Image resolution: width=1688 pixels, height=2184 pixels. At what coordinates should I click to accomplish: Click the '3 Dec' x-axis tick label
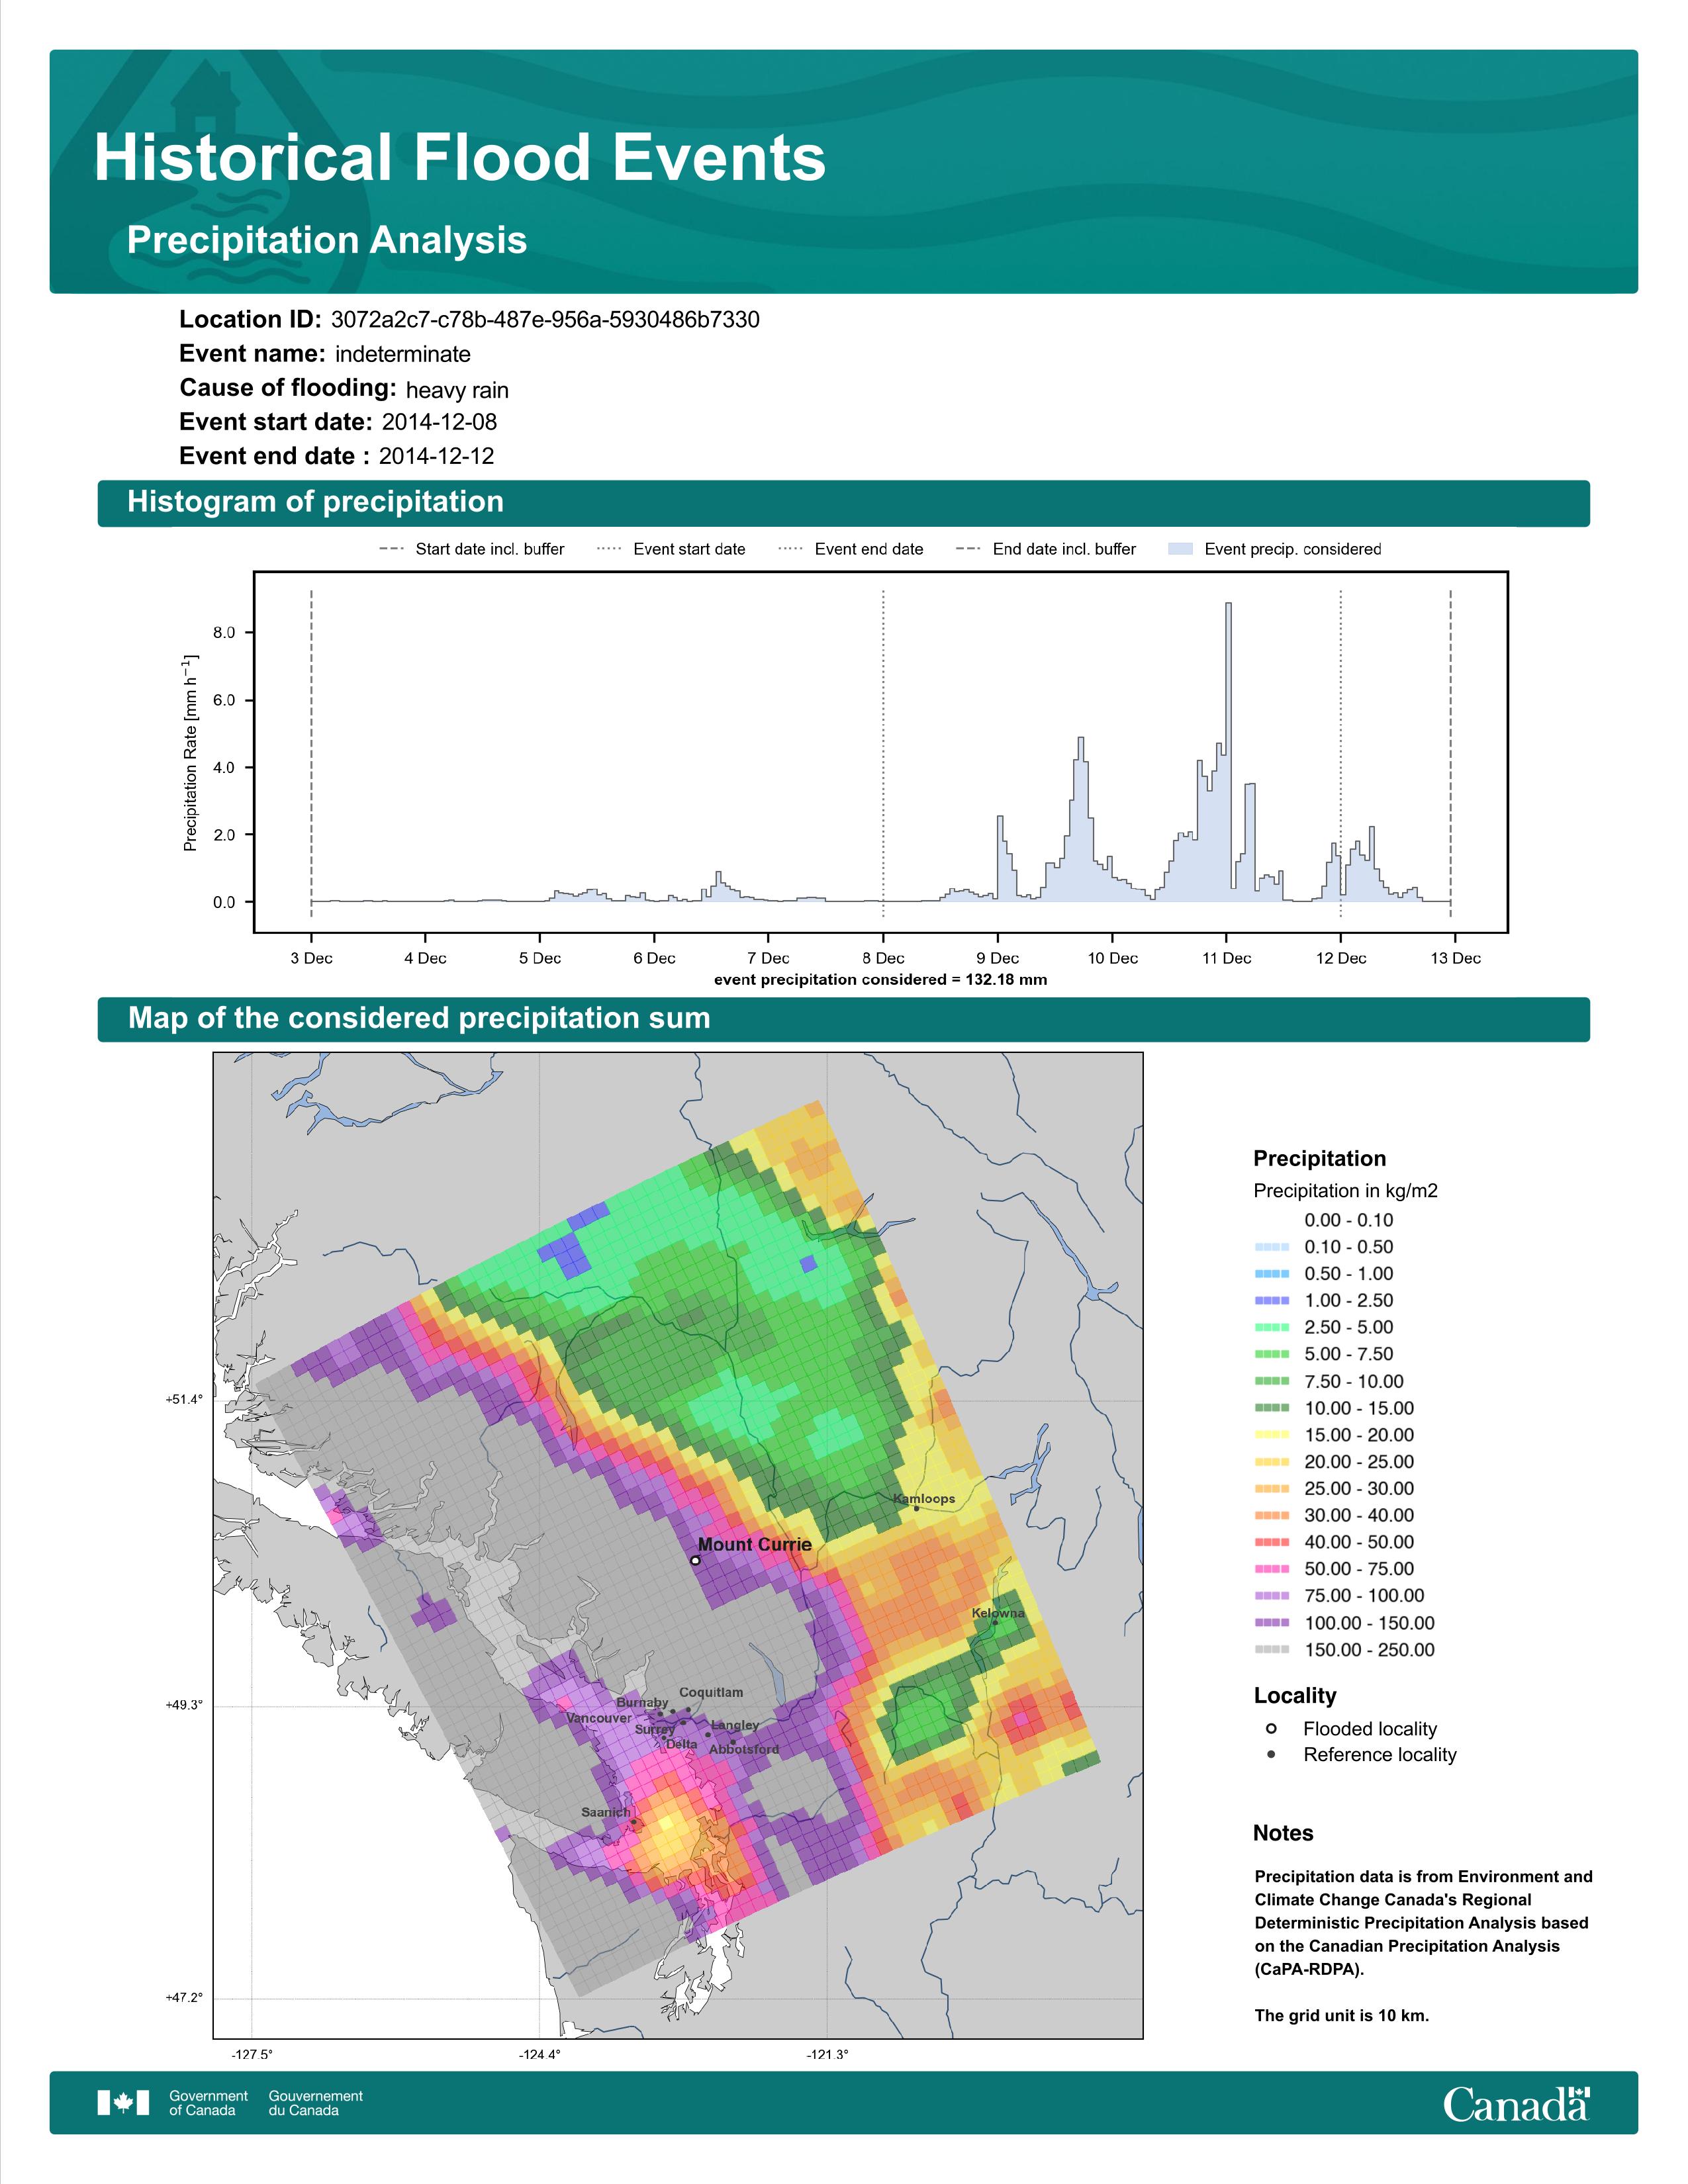coord(311,958)
